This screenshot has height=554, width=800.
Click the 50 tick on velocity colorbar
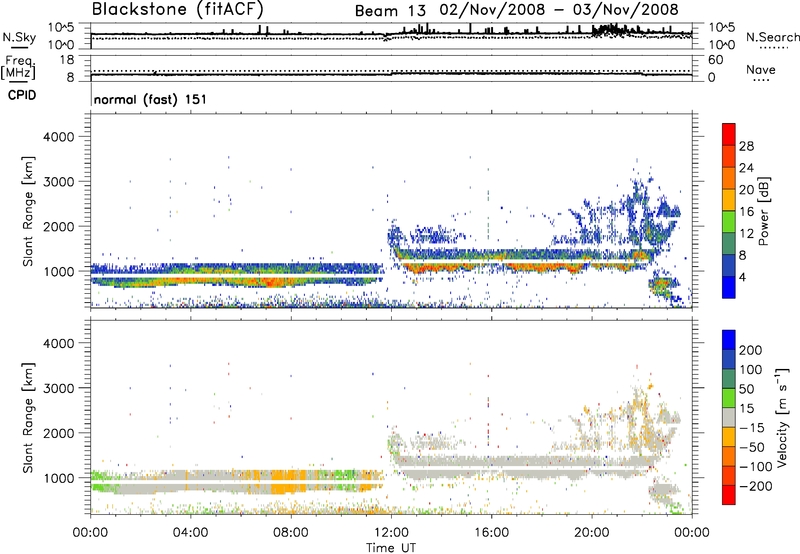(x=747, y=389)
